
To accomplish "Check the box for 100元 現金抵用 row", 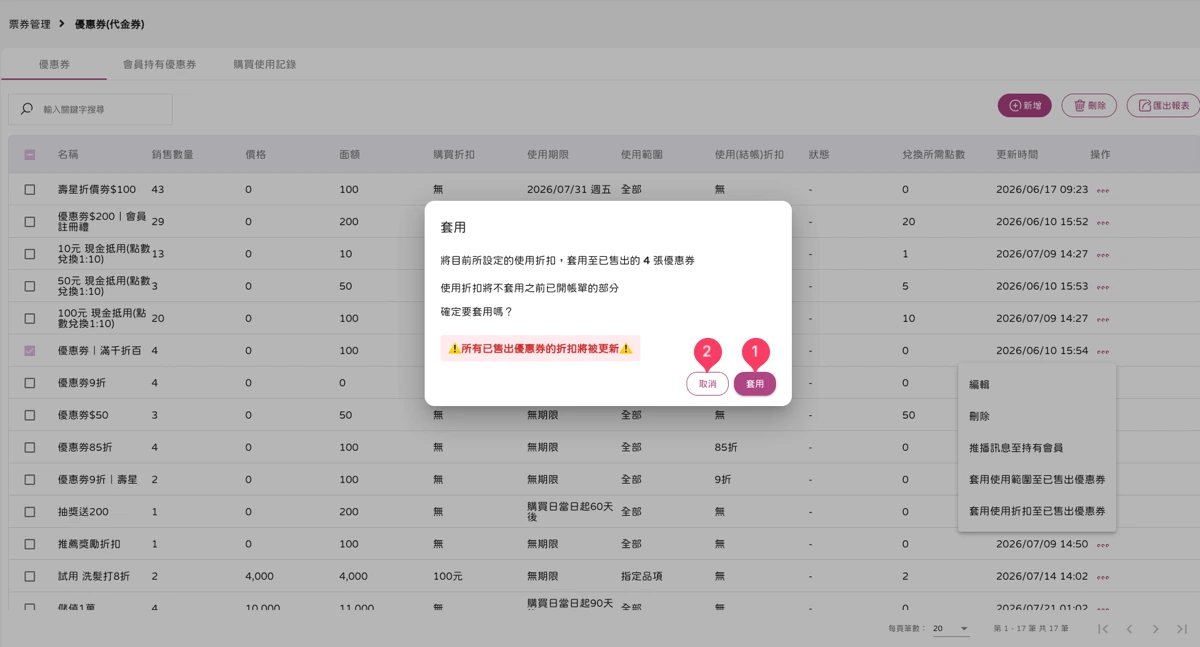I will [29, 318].
